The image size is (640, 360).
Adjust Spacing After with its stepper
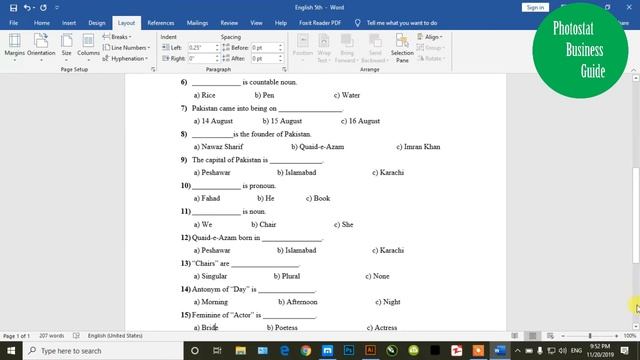point(280,59)
